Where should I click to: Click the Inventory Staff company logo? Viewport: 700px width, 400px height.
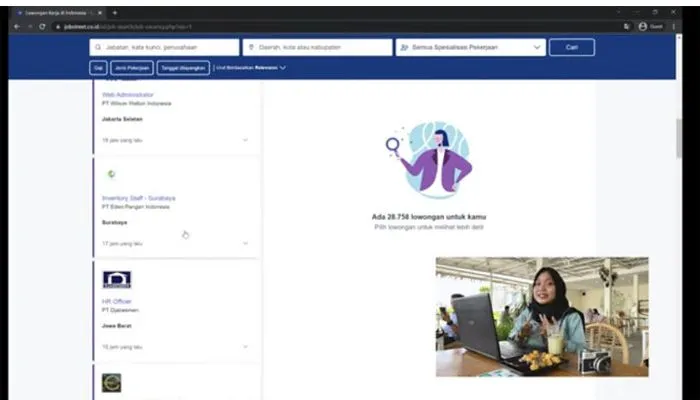[x=112, y=174]
